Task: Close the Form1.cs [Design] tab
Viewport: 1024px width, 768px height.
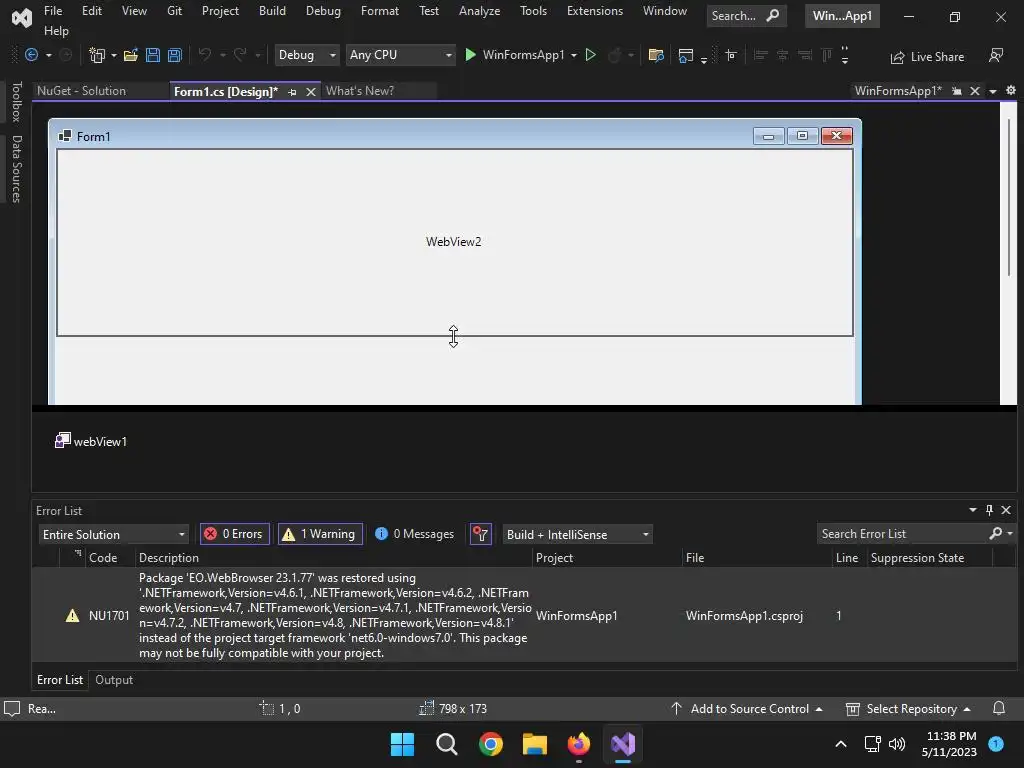Action: [311, 92]
